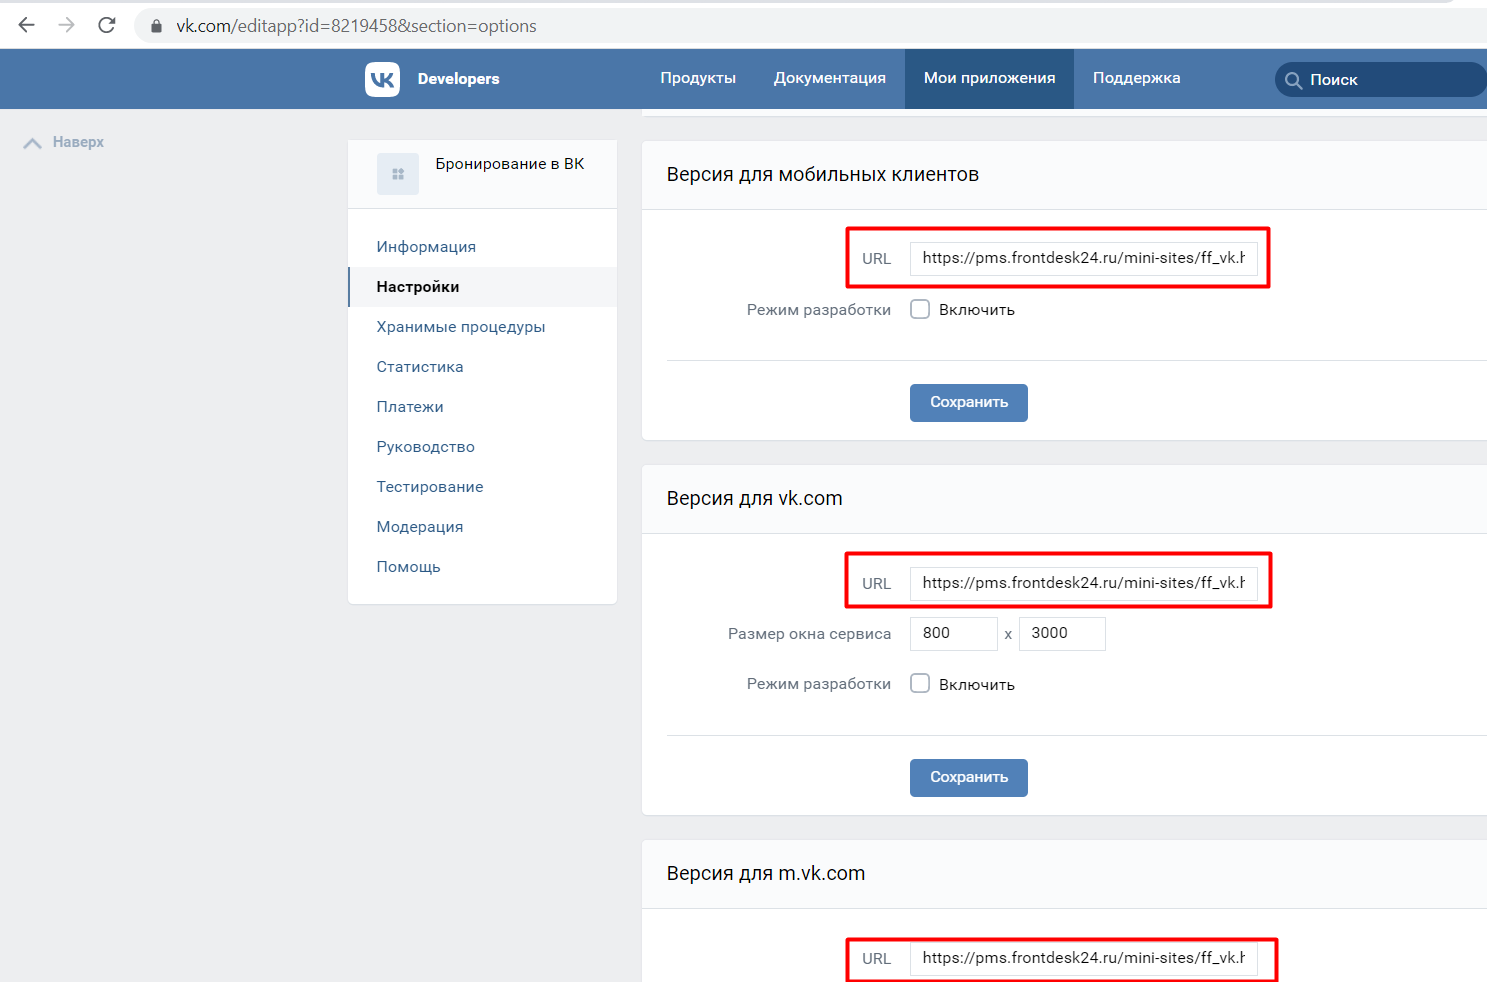The height and width of the screenshot is (982, 1487).
Task: Click the Версия для vk.com heading
Action: coord(755,499)
